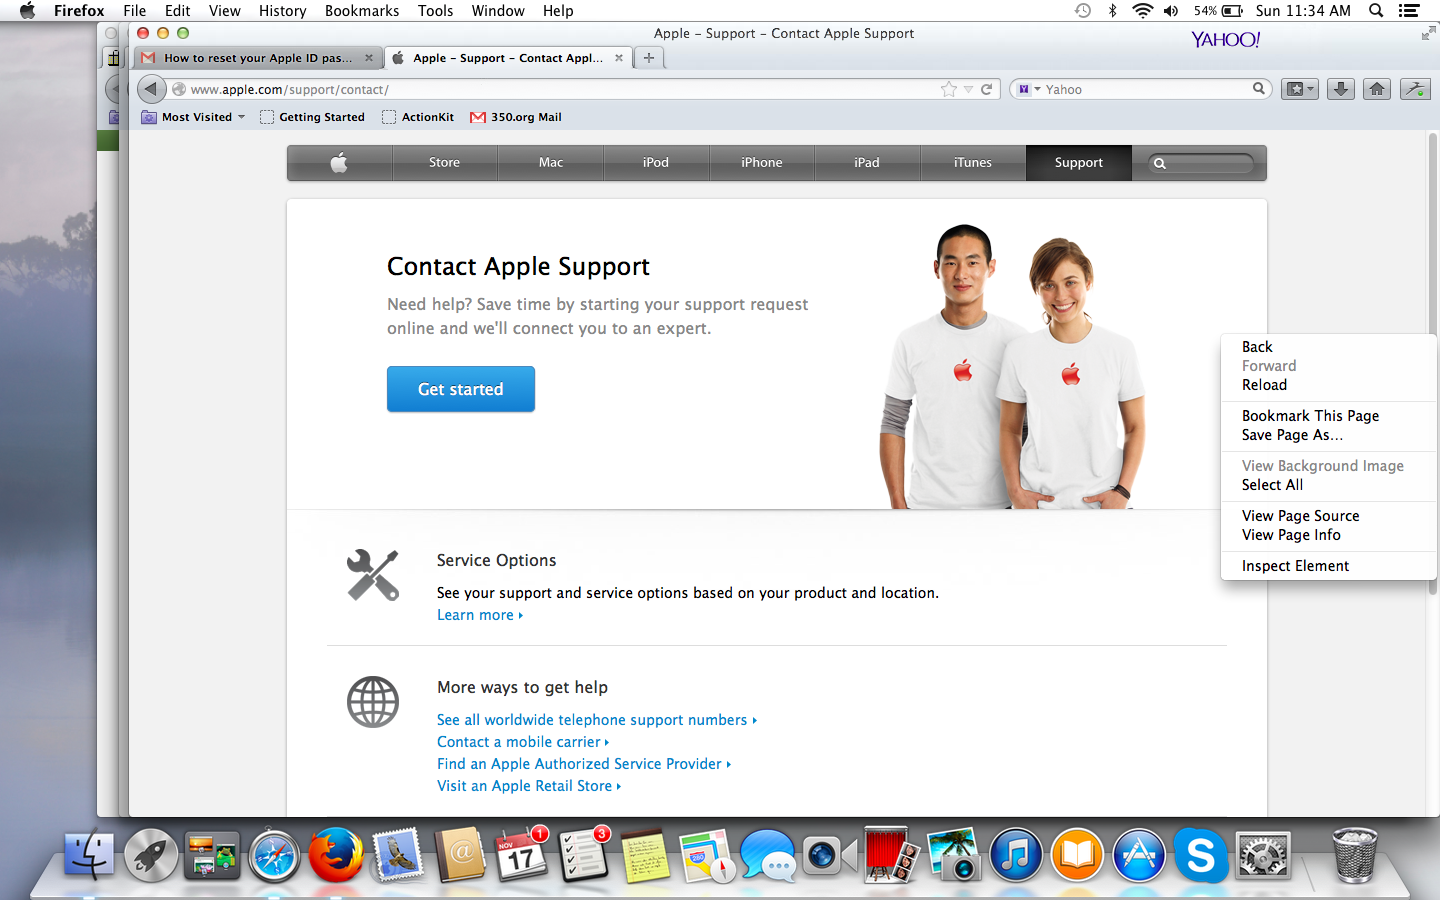Go to the Firefox home page button

point(1377,89)
